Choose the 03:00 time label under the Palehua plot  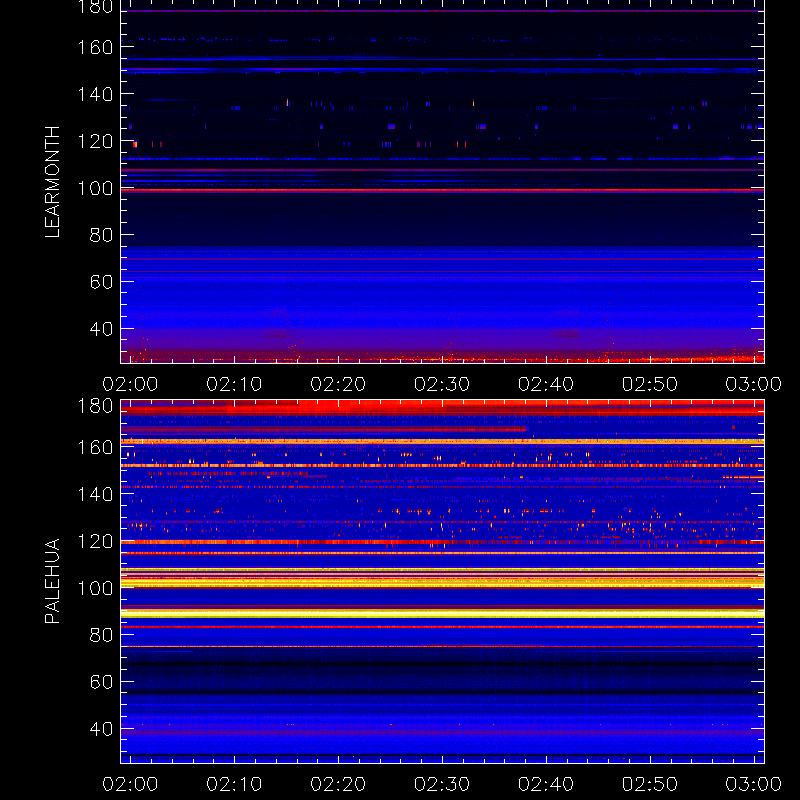point(754,784)
